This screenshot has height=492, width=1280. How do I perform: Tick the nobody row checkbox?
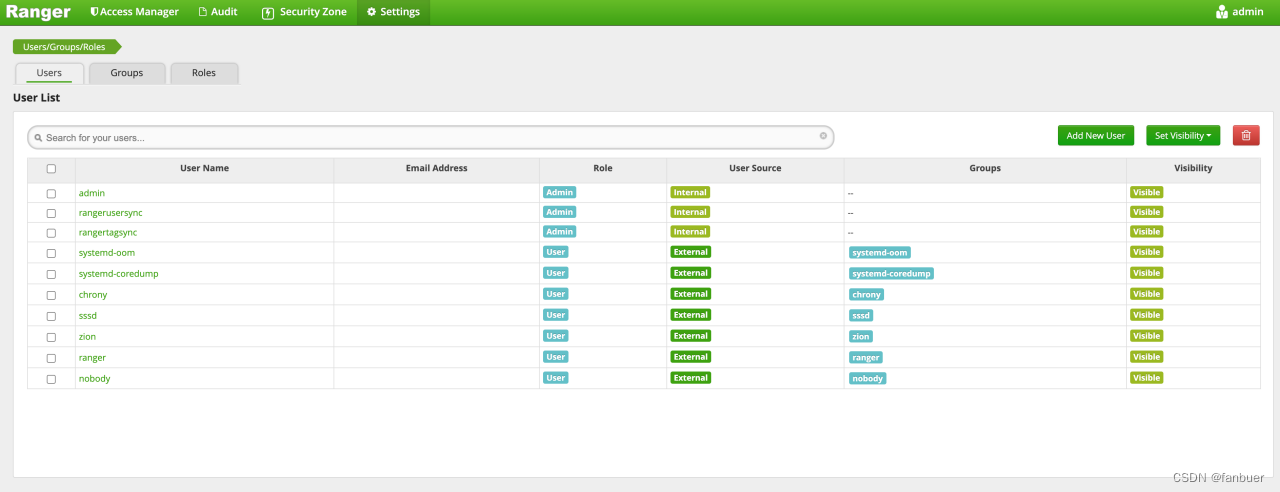(x=51, y=379)
